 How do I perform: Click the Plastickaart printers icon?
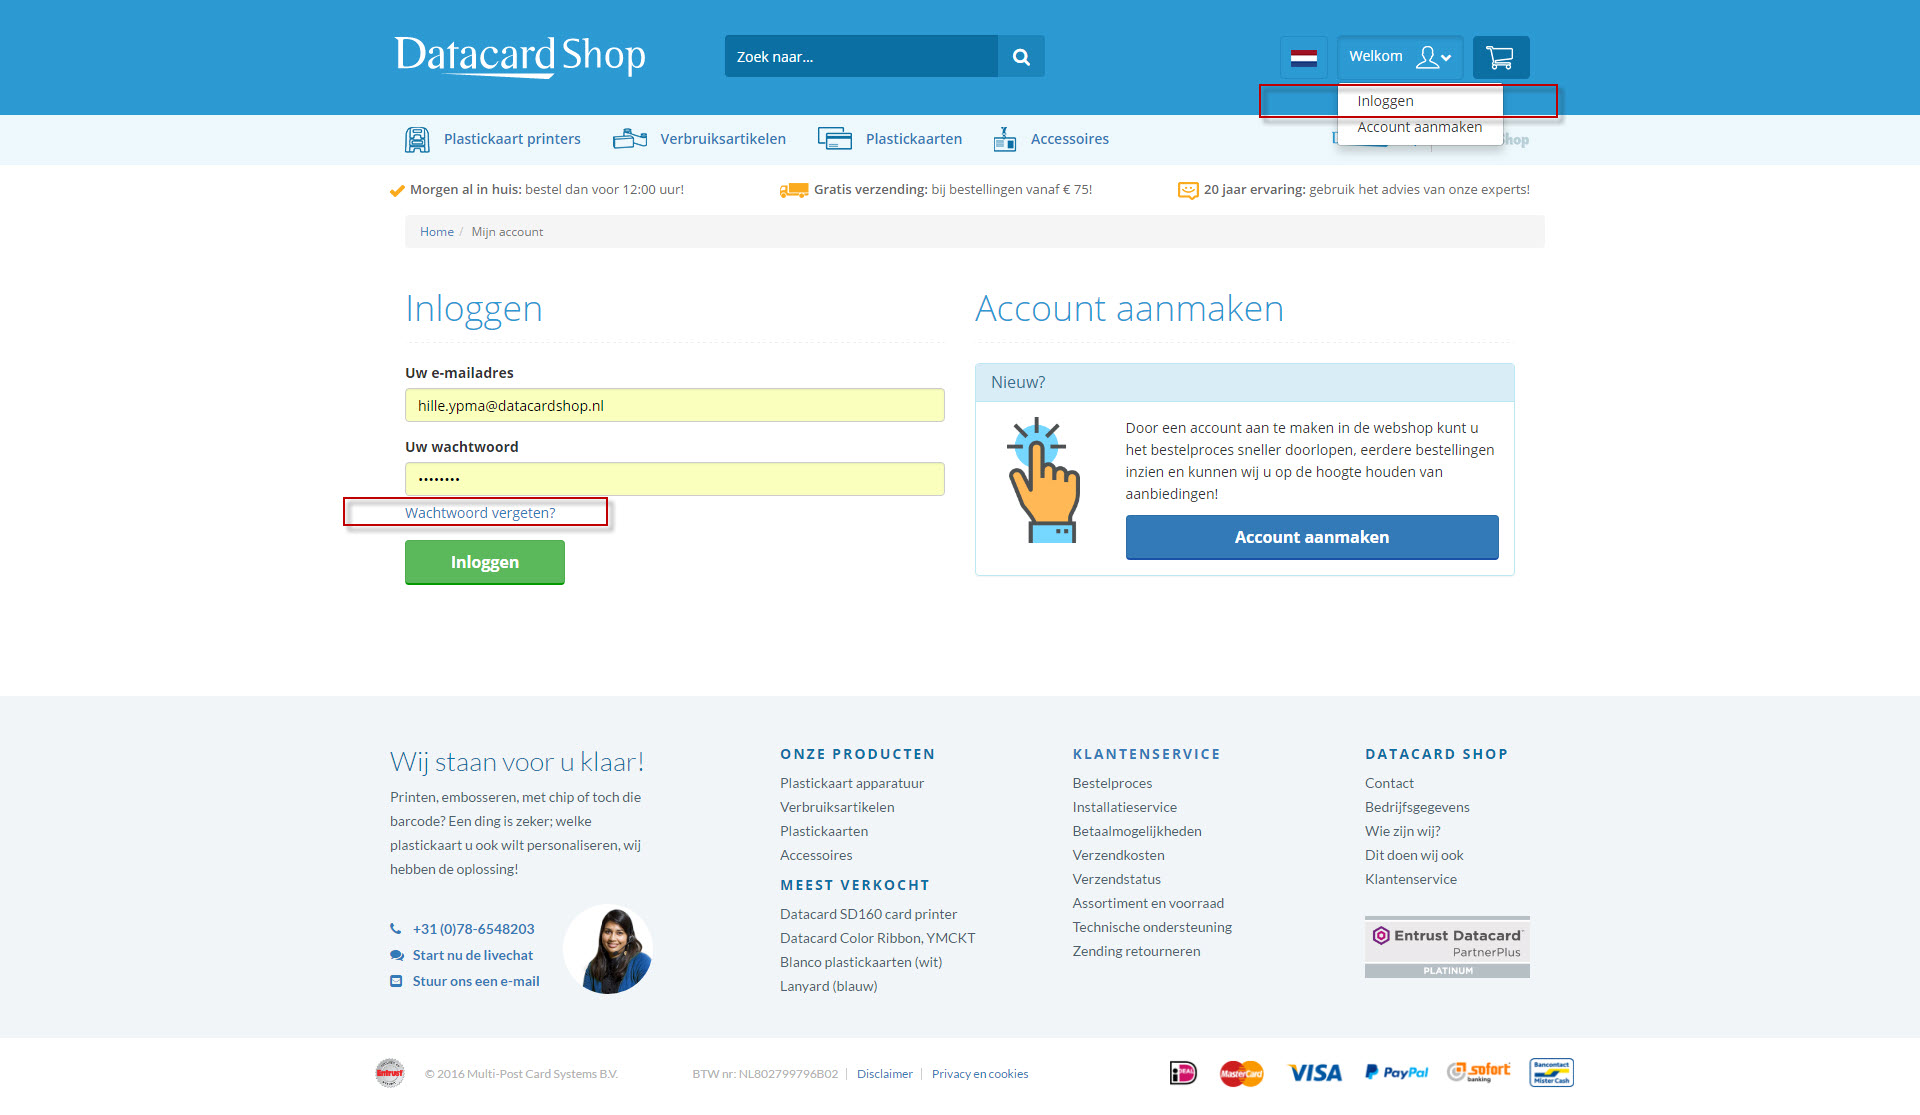[x=417, y=139]
